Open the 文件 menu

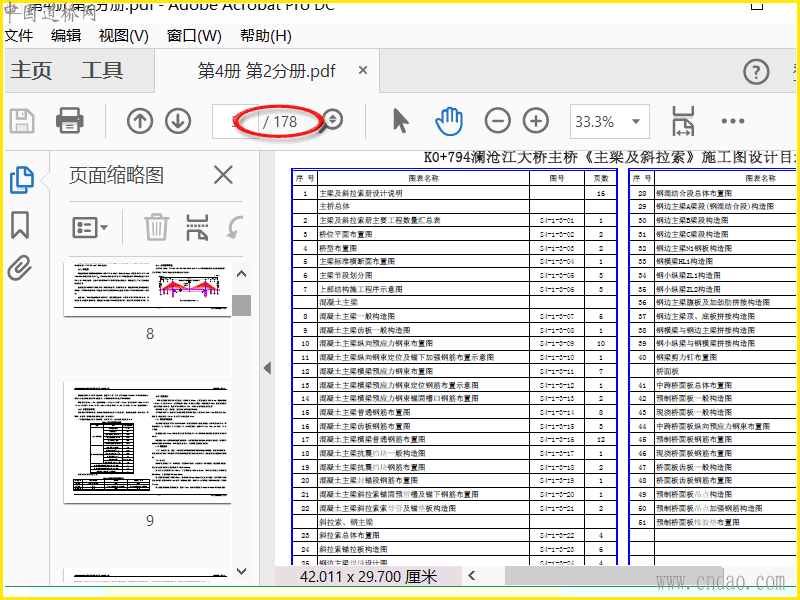[18, 36]
